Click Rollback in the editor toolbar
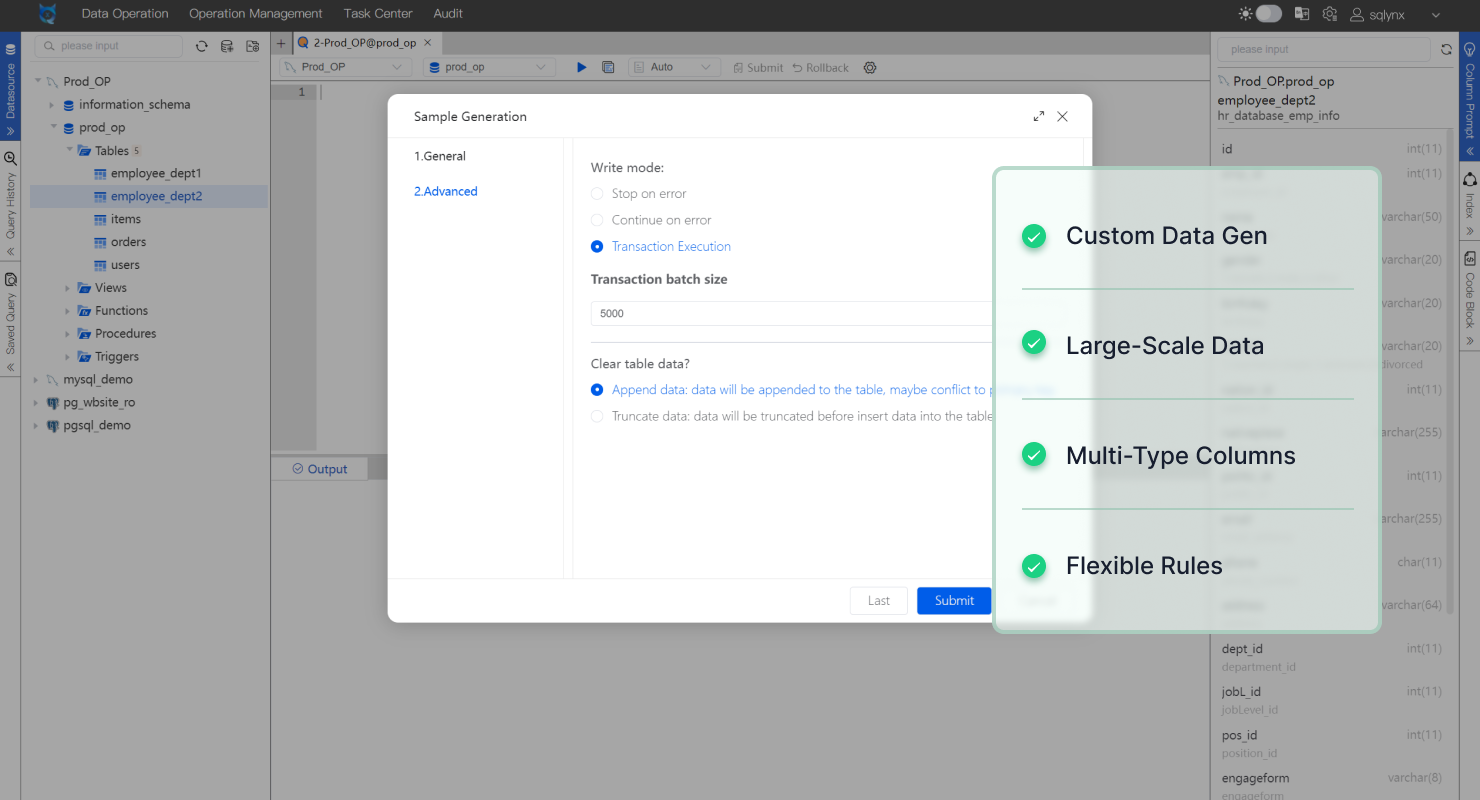This screenshot has height=800, width=1480. coord(820,67)
